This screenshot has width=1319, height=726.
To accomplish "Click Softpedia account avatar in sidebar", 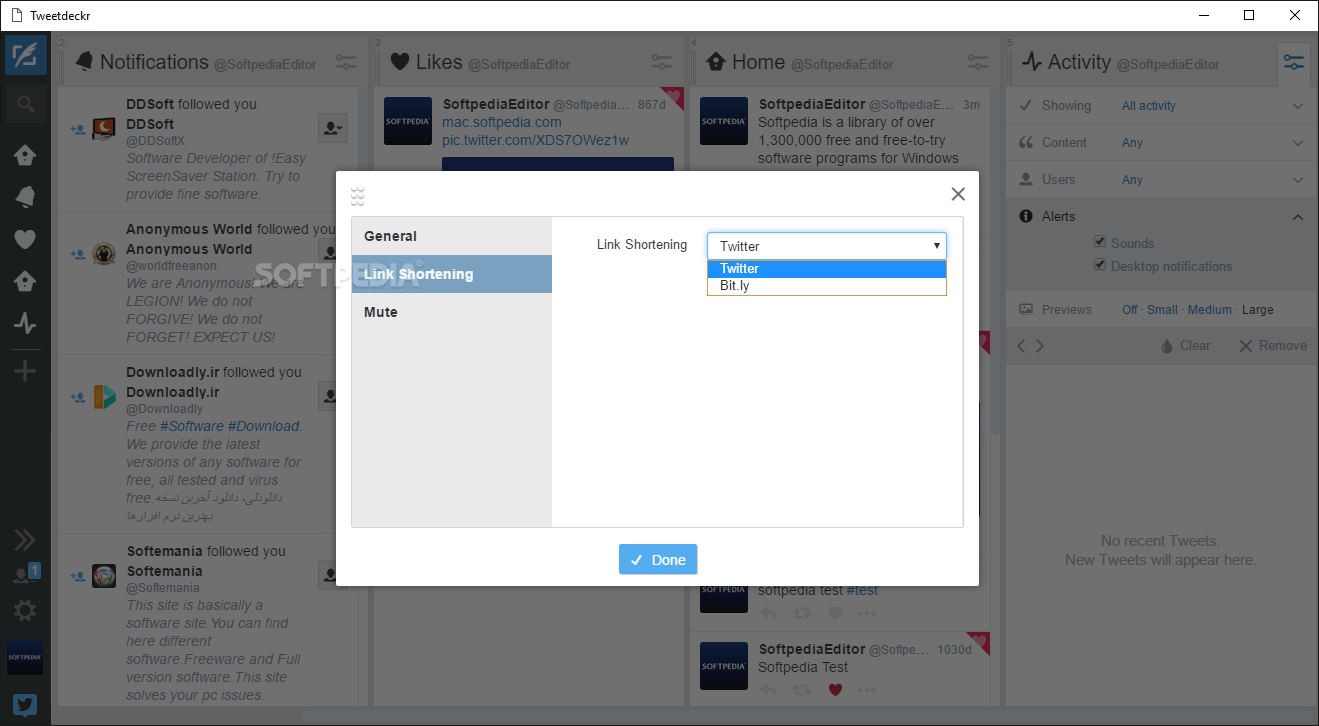I will pyautogui.click(x=25, y=657).
